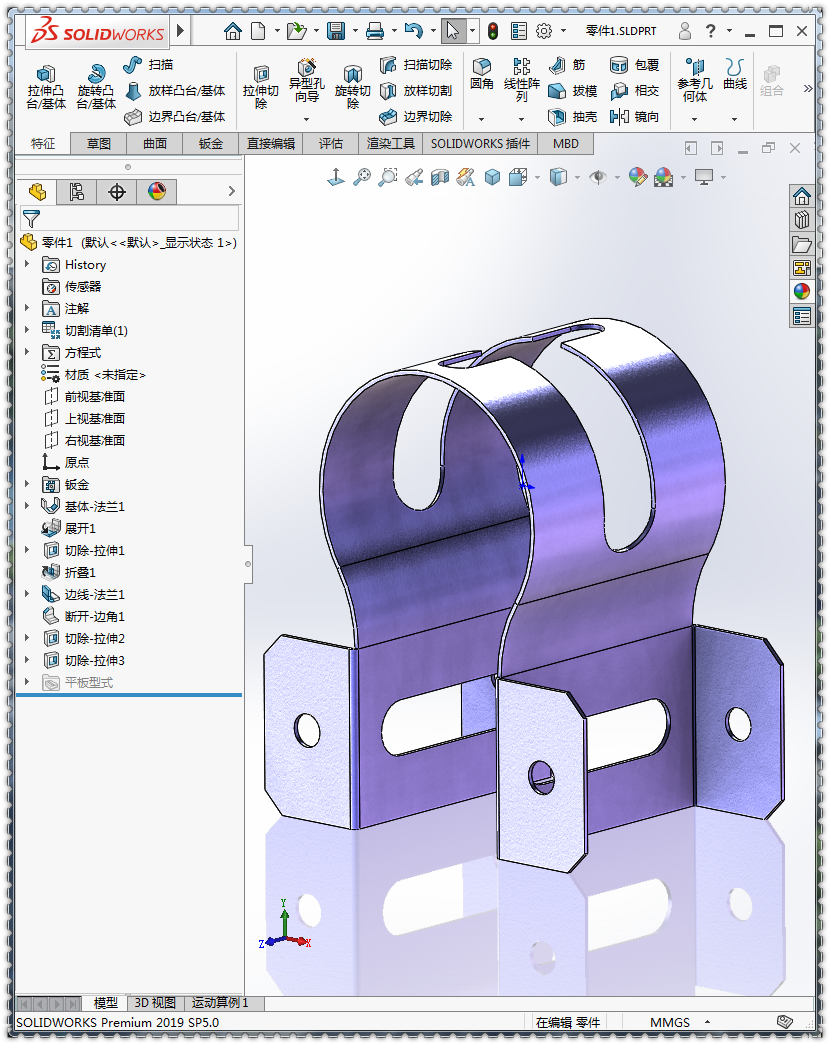Screen dimensions: 830x1045
Task: Click the Zoom to Fit view icon
Action: pos(362,177)
